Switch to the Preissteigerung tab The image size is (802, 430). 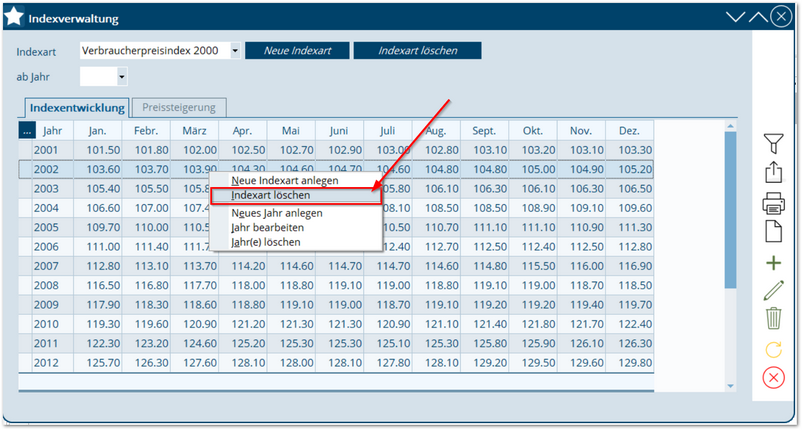pos(179,107)
